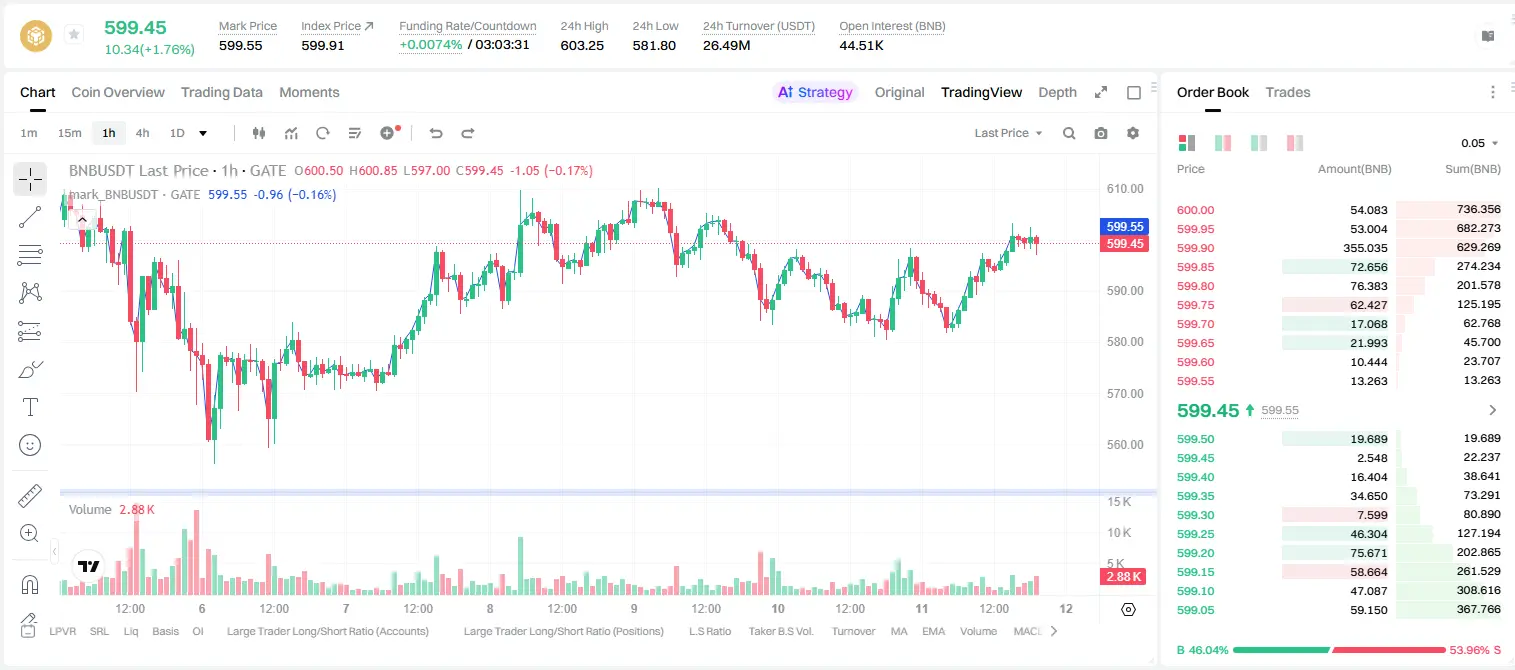Select the trend line drawing tool

click(30, 217)
